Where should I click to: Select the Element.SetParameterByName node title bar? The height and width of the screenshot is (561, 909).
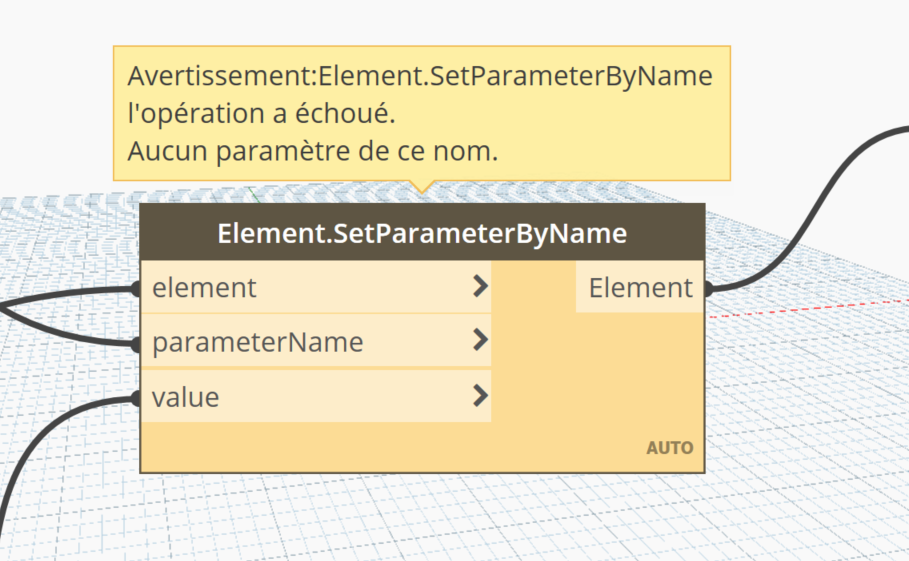[422, 233]
